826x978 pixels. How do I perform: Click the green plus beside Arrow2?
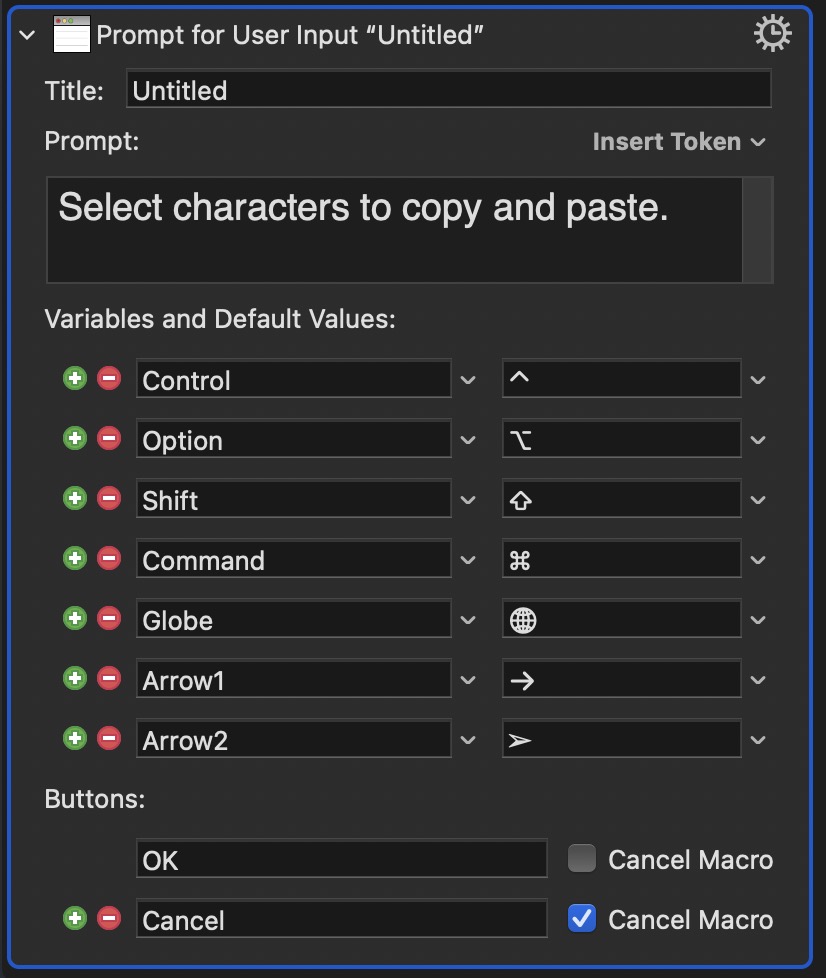click(75, 739)
